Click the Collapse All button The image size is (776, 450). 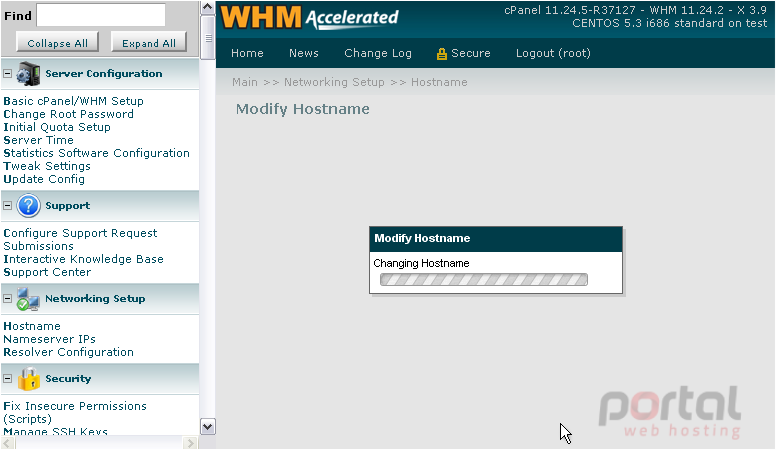pos(57,43)
